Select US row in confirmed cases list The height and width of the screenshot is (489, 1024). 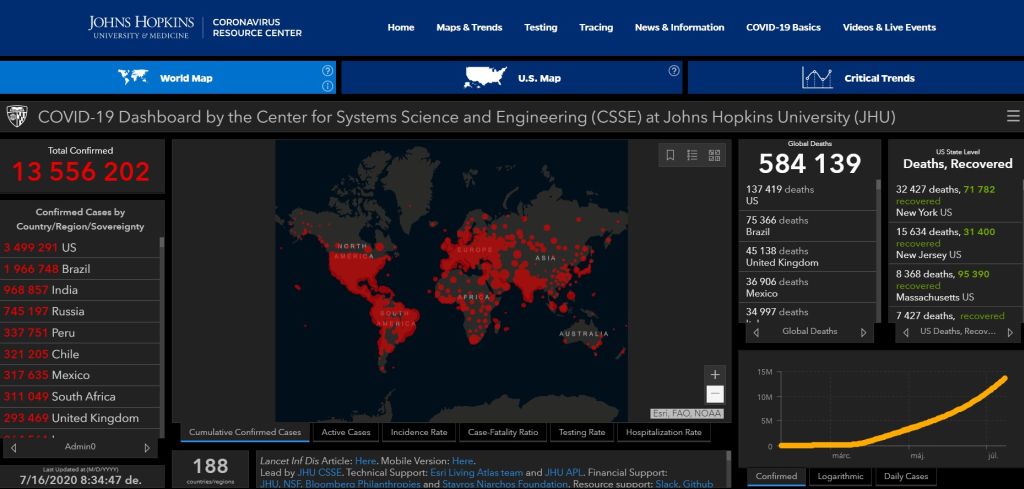(80, 248)
